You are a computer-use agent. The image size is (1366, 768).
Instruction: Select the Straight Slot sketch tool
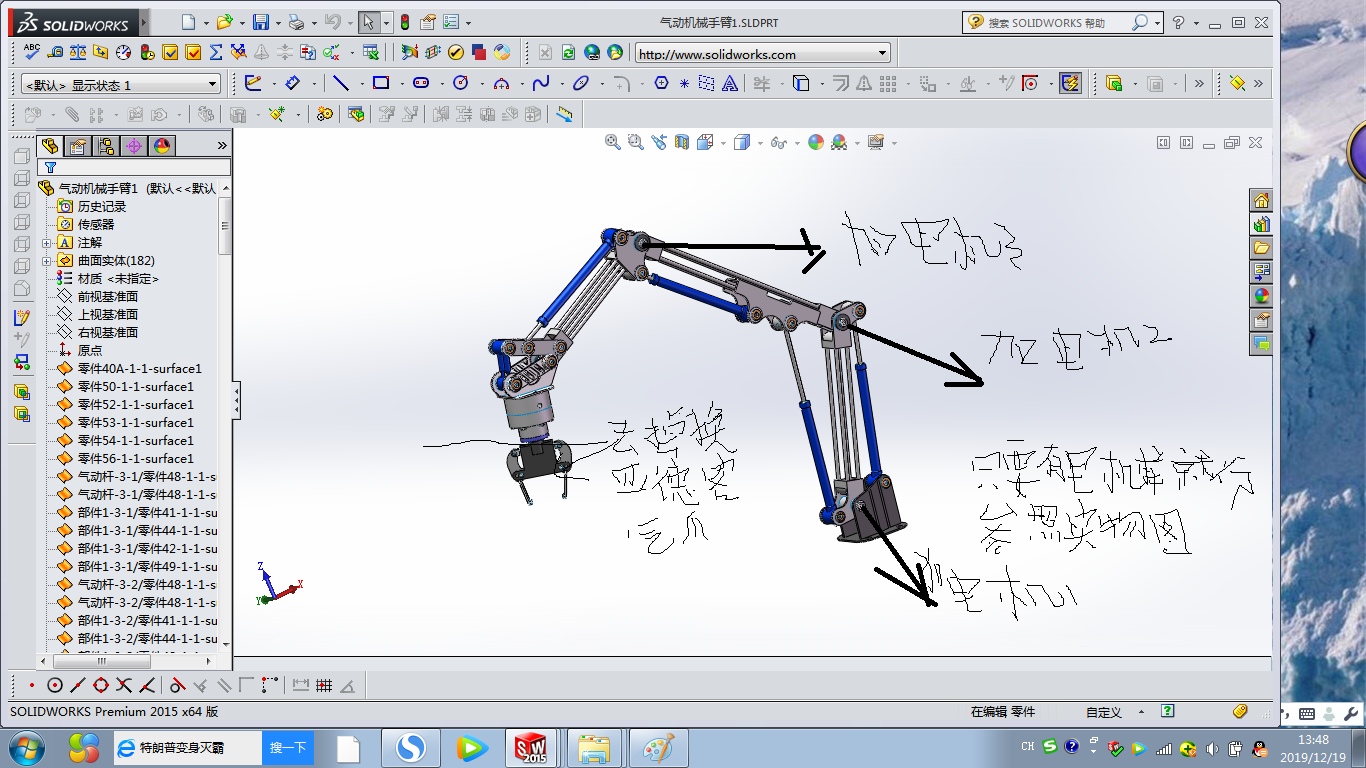(421, 84)
